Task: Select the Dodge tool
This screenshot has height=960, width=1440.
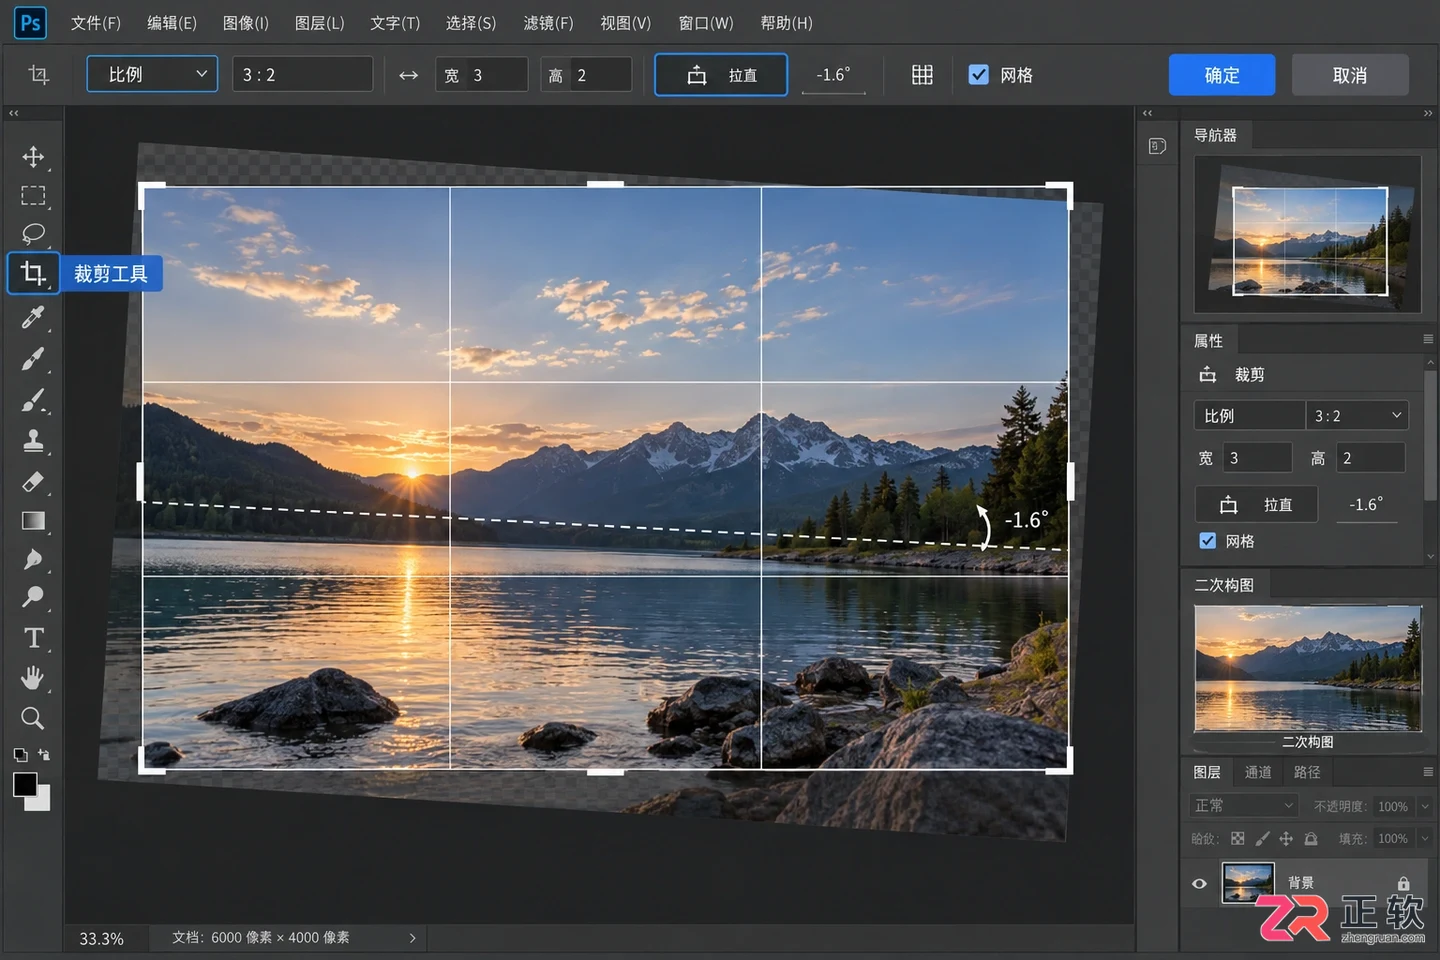Action: (33, 597)
